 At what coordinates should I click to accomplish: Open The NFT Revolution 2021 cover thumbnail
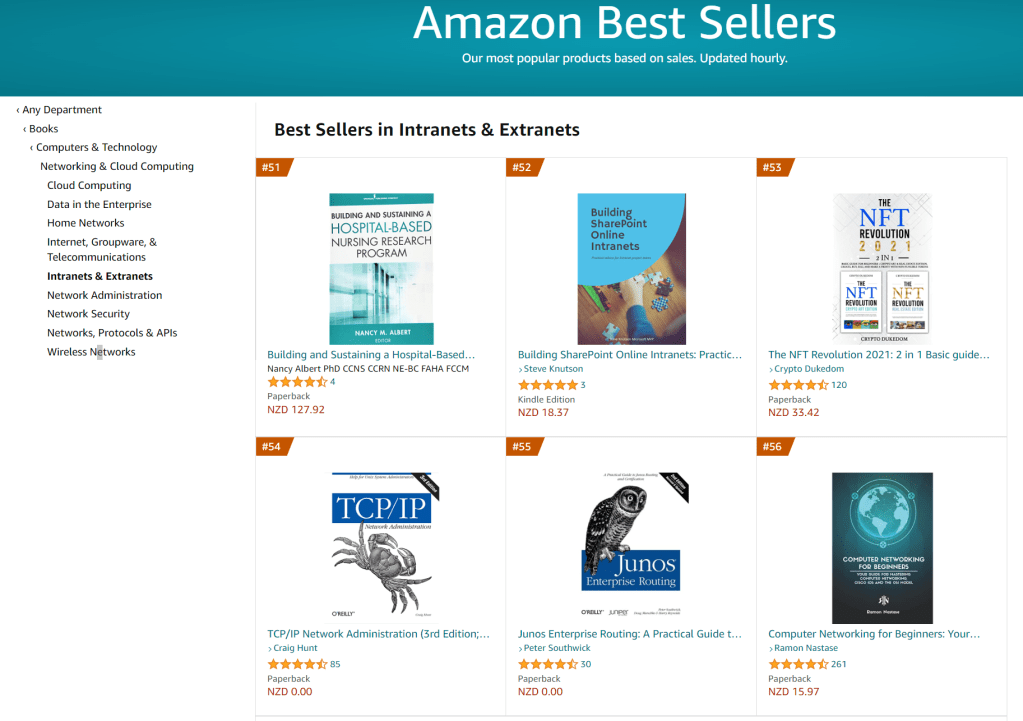[881, 268]
